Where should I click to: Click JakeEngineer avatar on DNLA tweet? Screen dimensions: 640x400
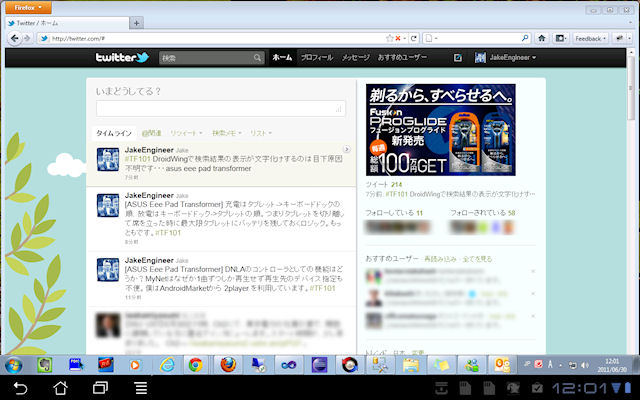pos(108,270)
